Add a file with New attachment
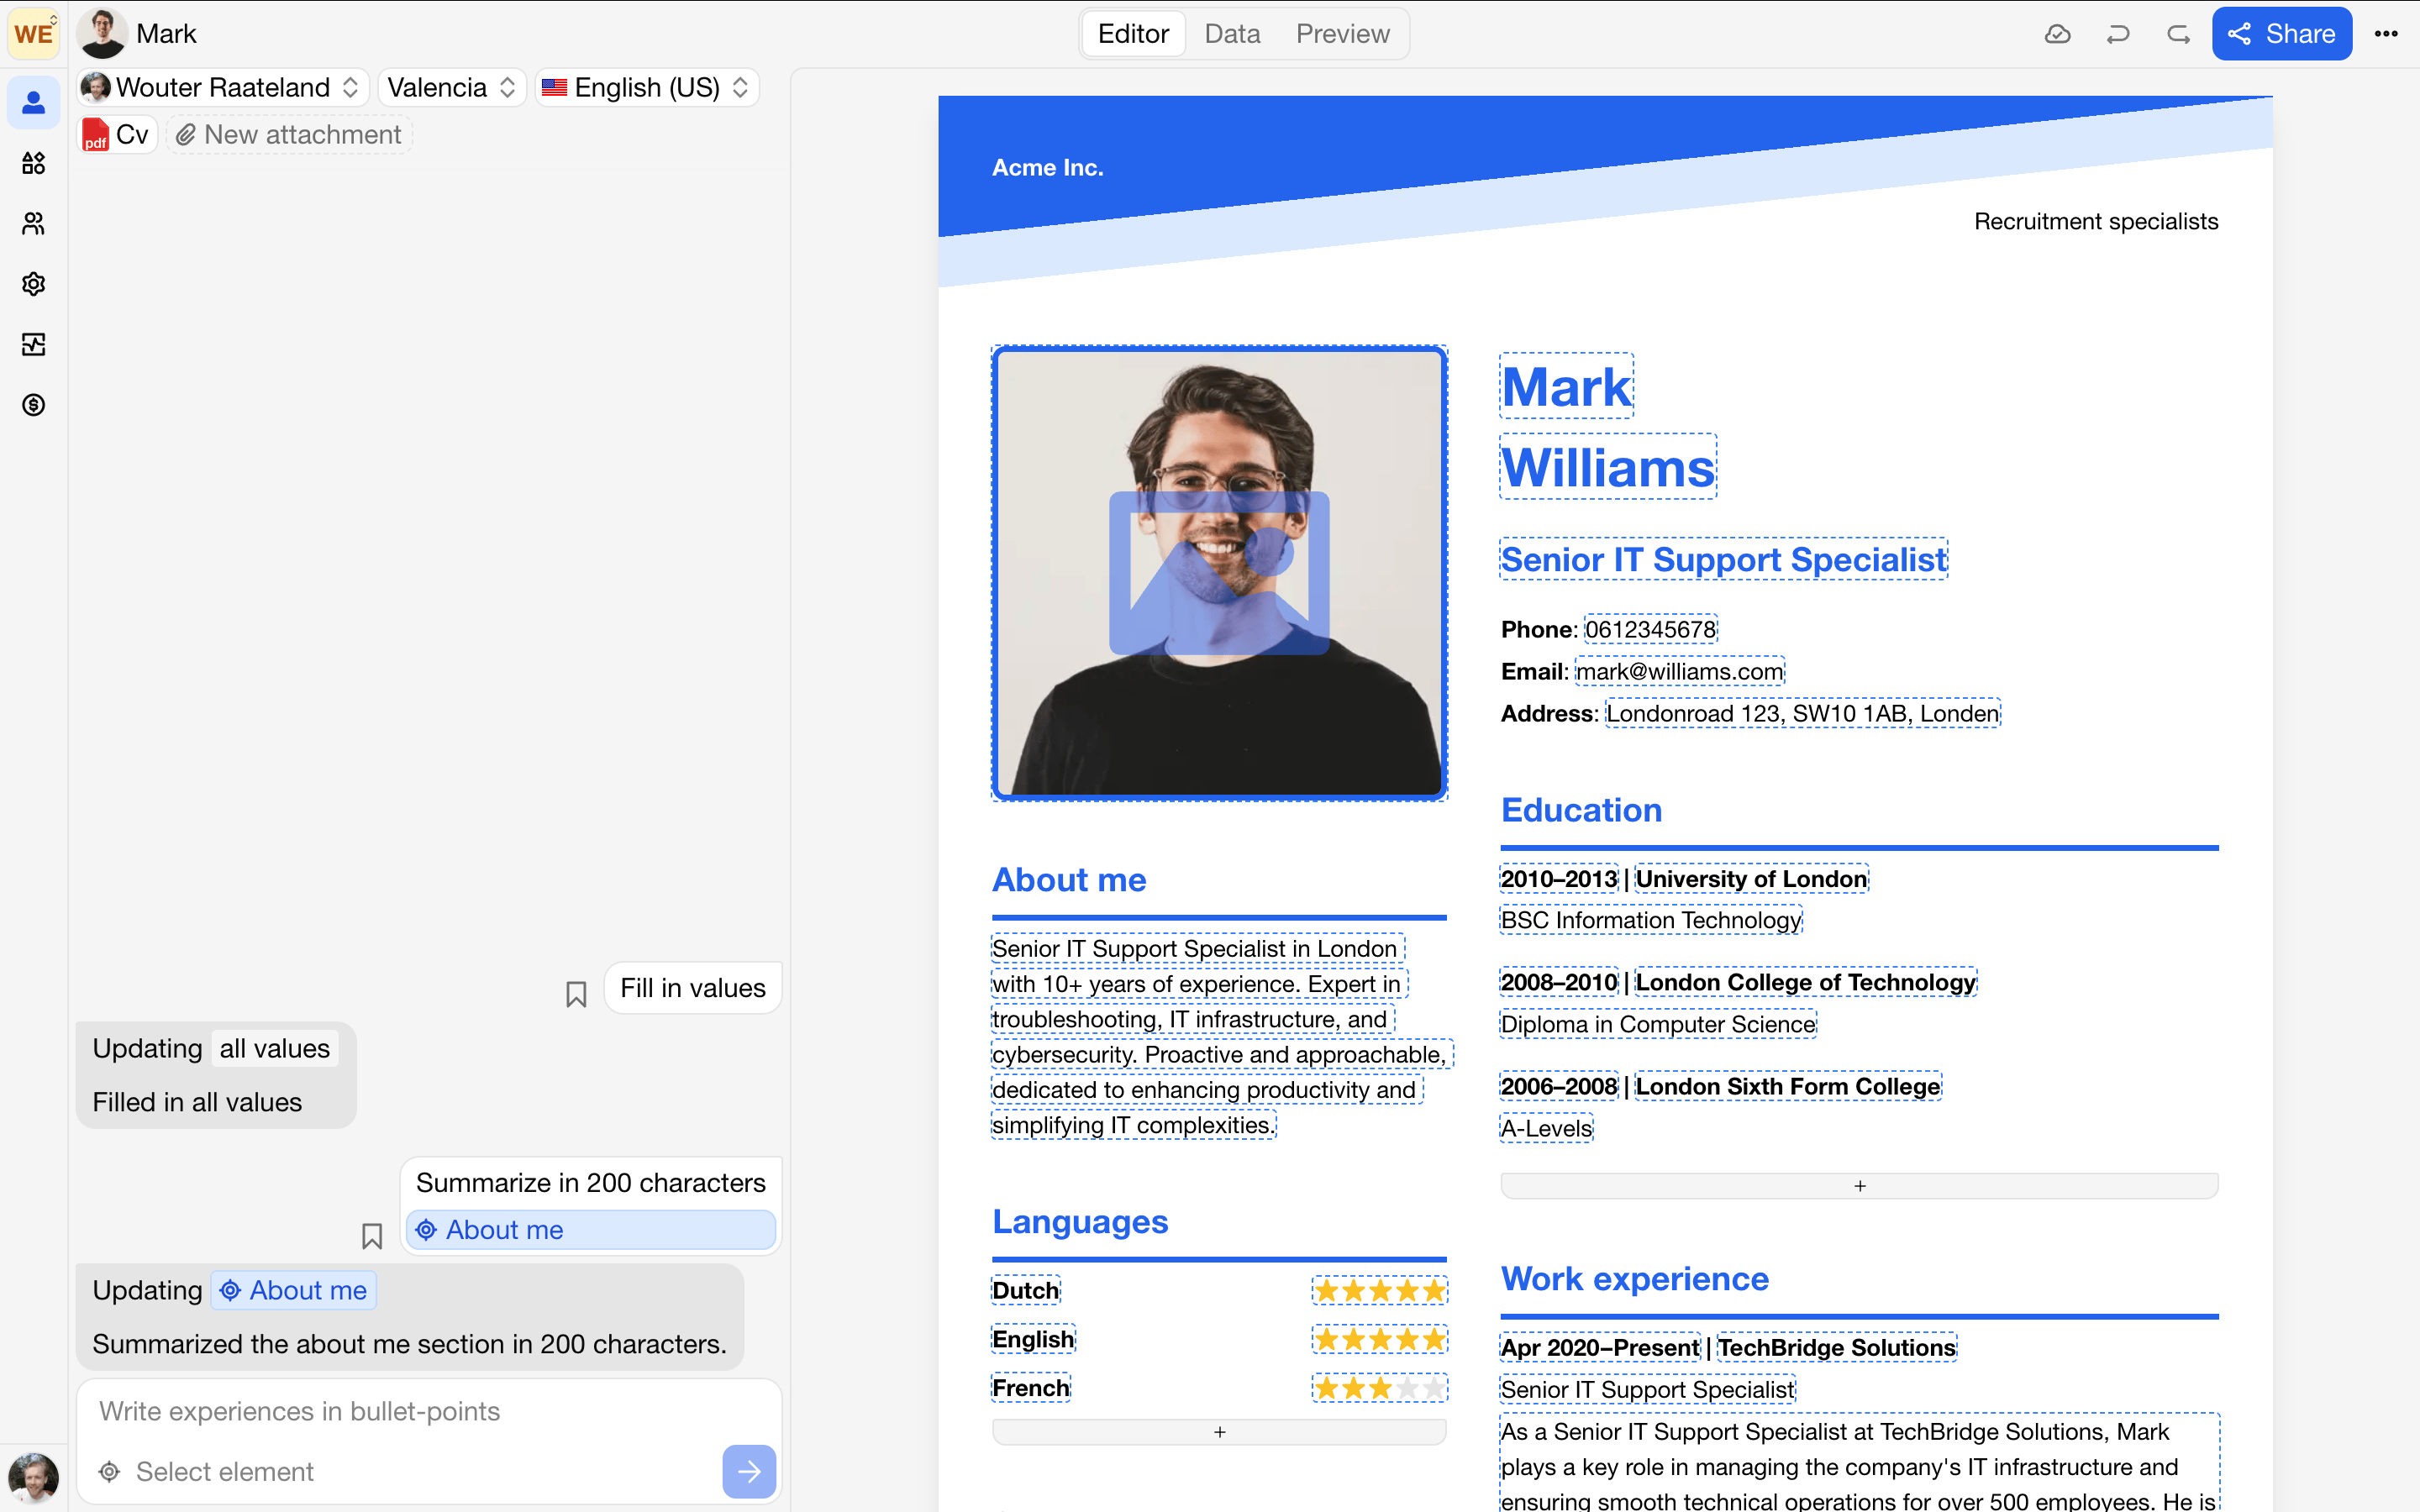This screenshot has width=2420, height=1512. [288, 133]
